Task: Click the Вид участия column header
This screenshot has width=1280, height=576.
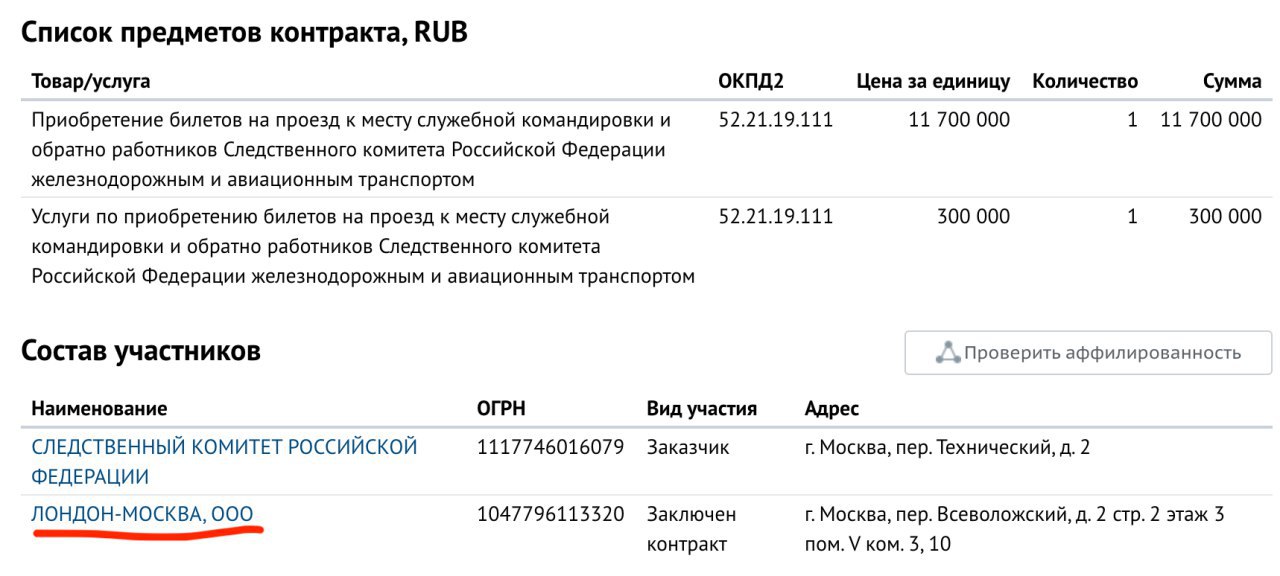Action: 702,409
